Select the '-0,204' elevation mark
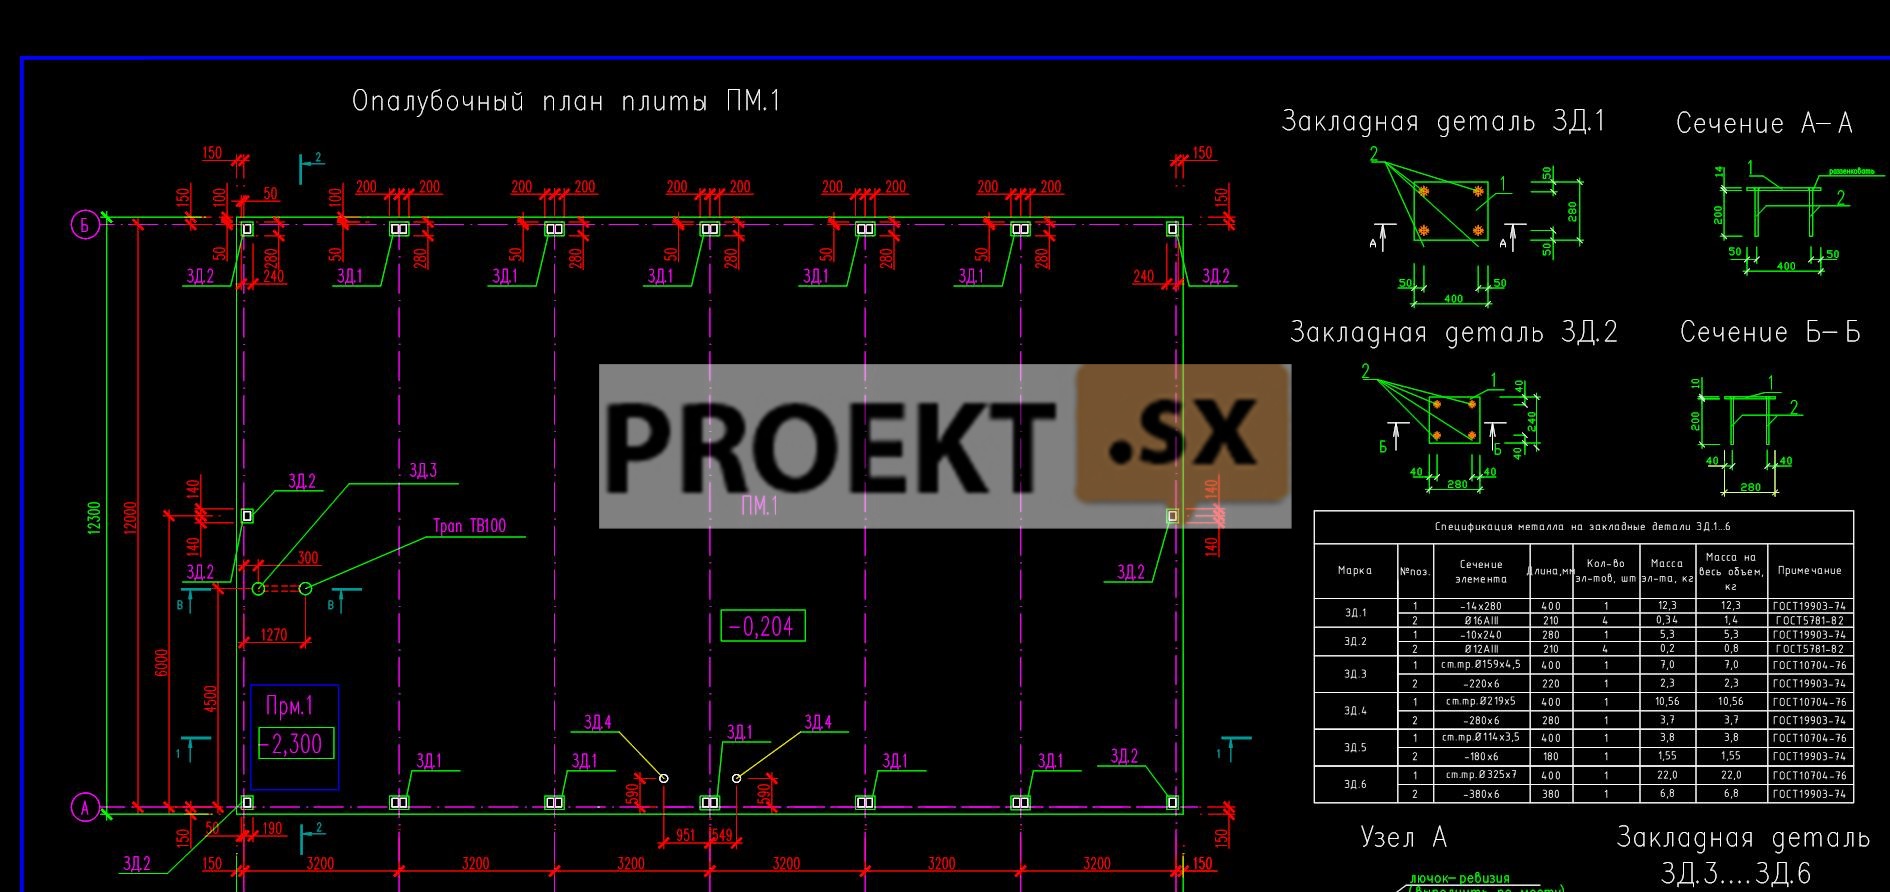 click(763, 626)
